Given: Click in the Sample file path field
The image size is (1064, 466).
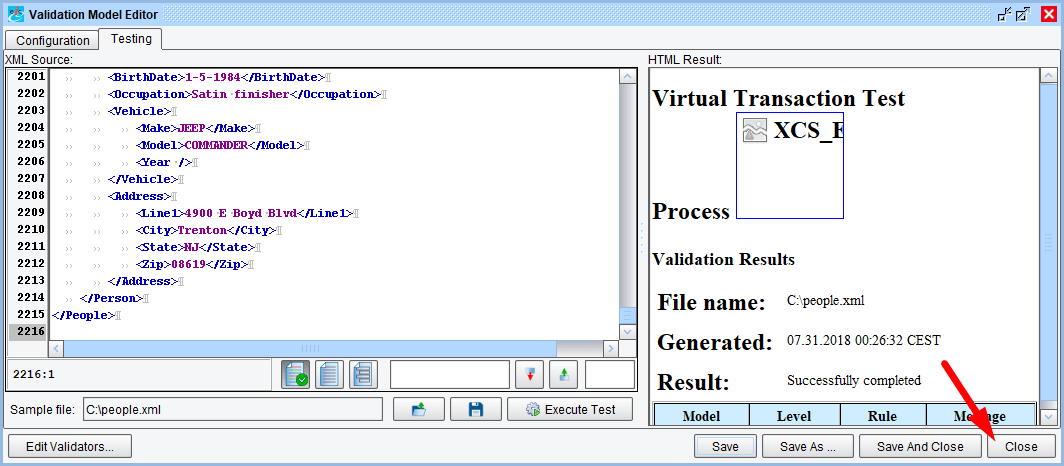Looking at the screenshot, I should (x=232, y=409).
